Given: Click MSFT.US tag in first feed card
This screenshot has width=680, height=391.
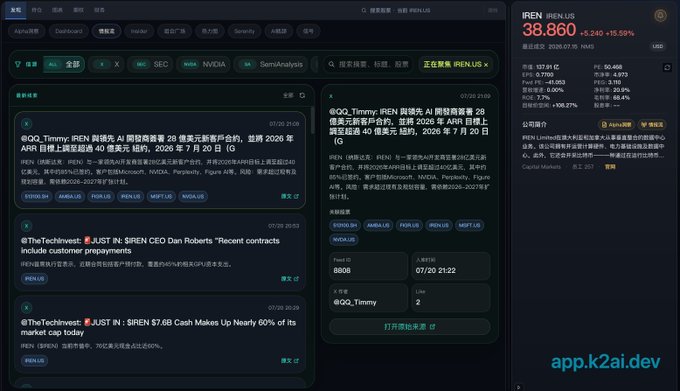Looking at the screenshot, I should point(161,196).
